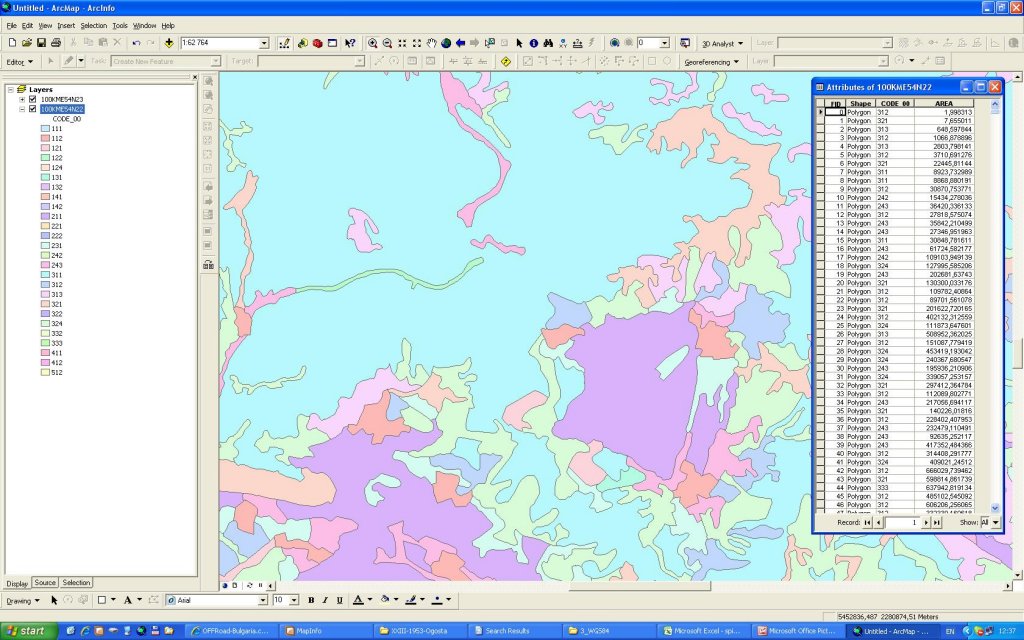Click the CODE_00 column header
This screenshot has height=640, width=1024.
pyautogui.click(x=895, y=103)
